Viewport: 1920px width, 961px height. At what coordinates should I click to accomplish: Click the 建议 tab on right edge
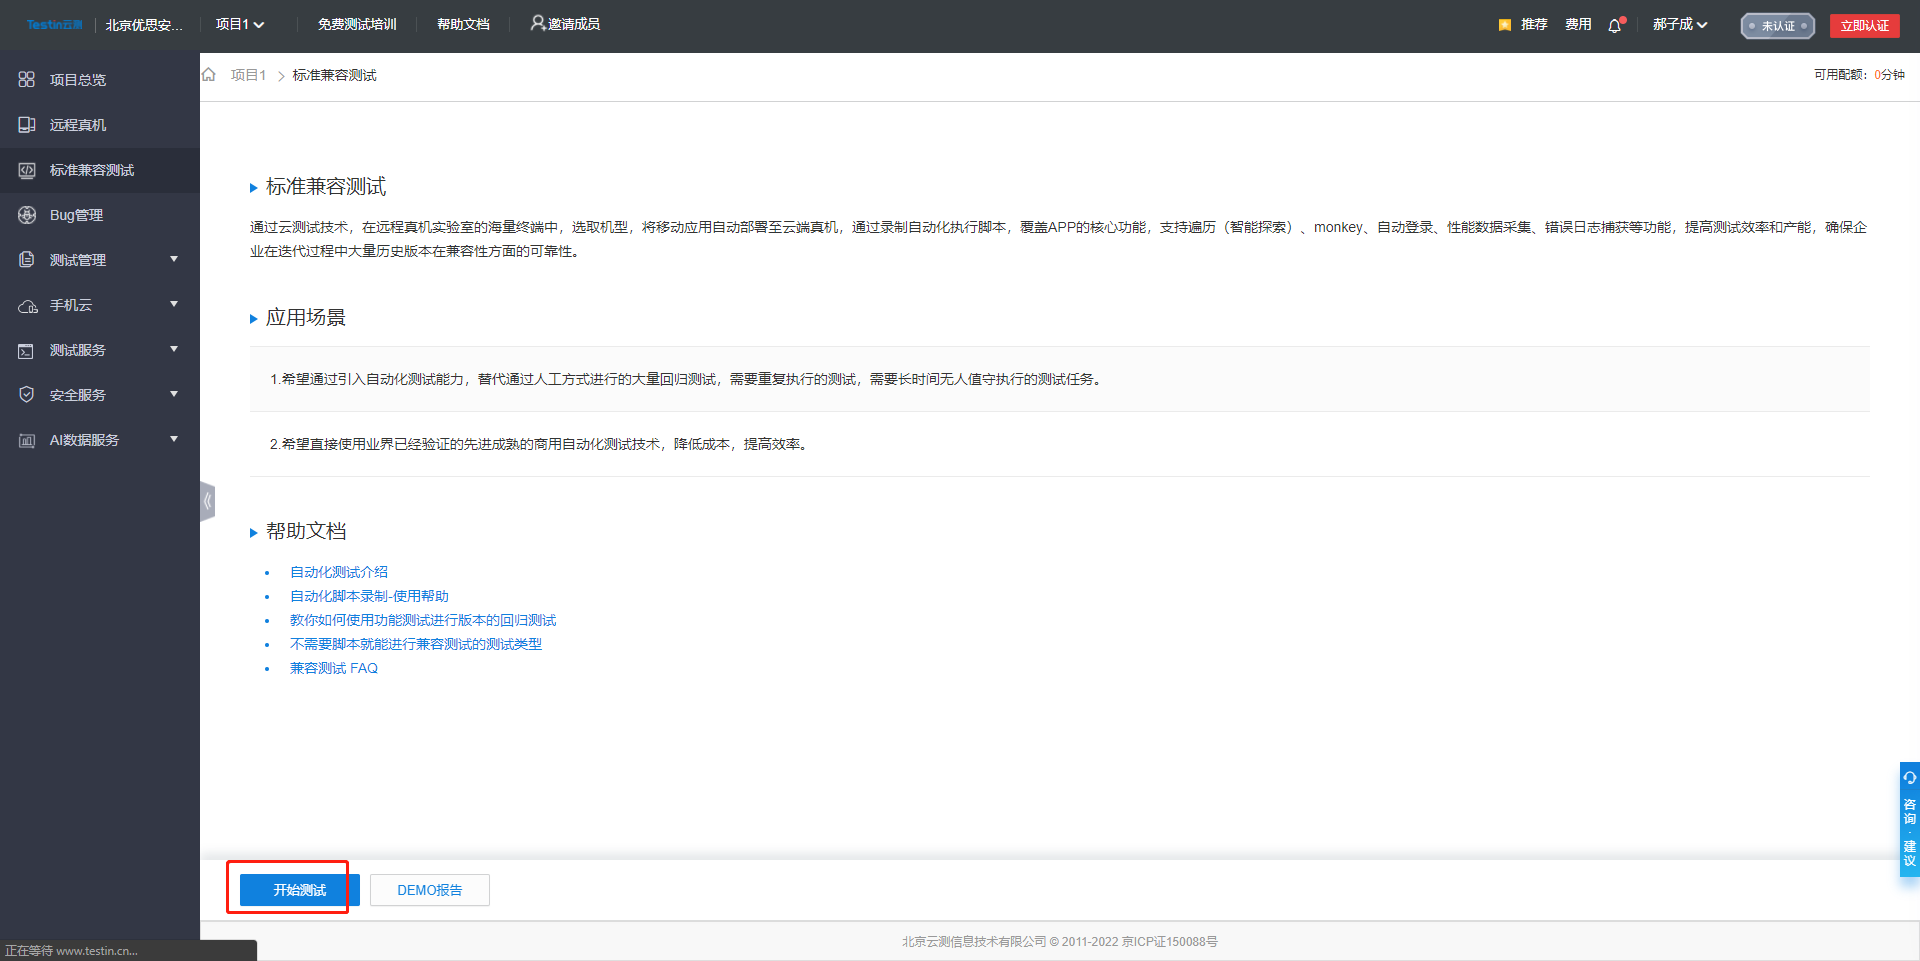coord(1910,853)
